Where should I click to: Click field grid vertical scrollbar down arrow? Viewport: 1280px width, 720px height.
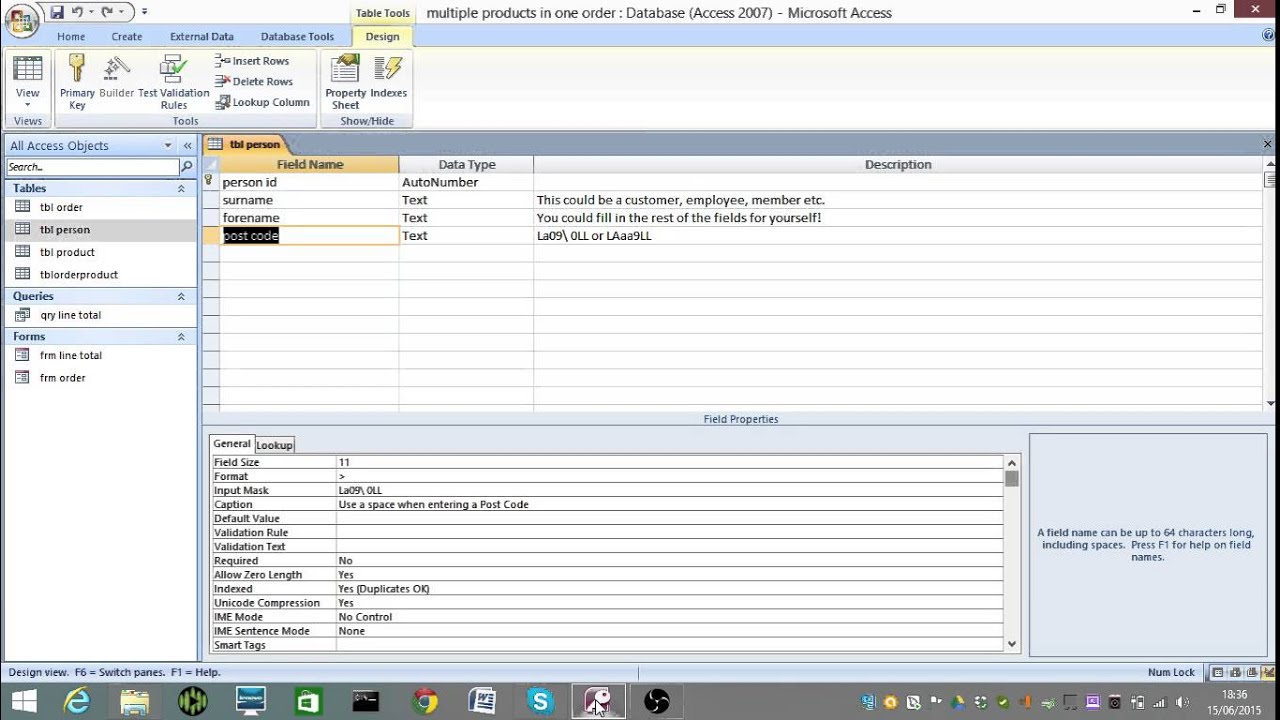point(1270,403)
